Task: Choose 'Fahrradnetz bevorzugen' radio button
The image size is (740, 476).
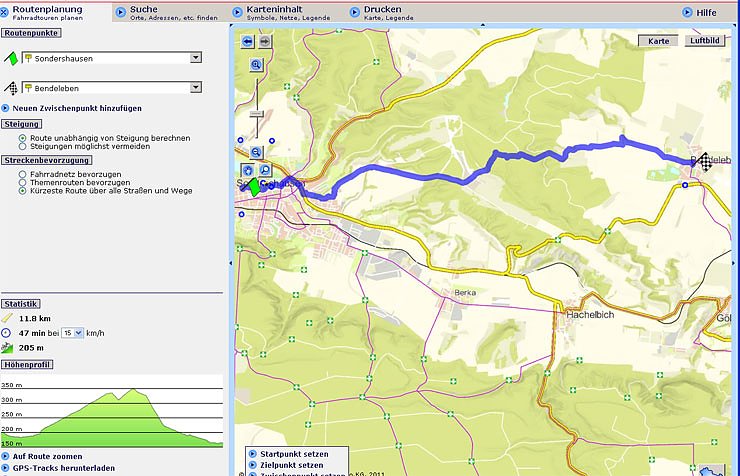Action: click(x=23, y=174)
